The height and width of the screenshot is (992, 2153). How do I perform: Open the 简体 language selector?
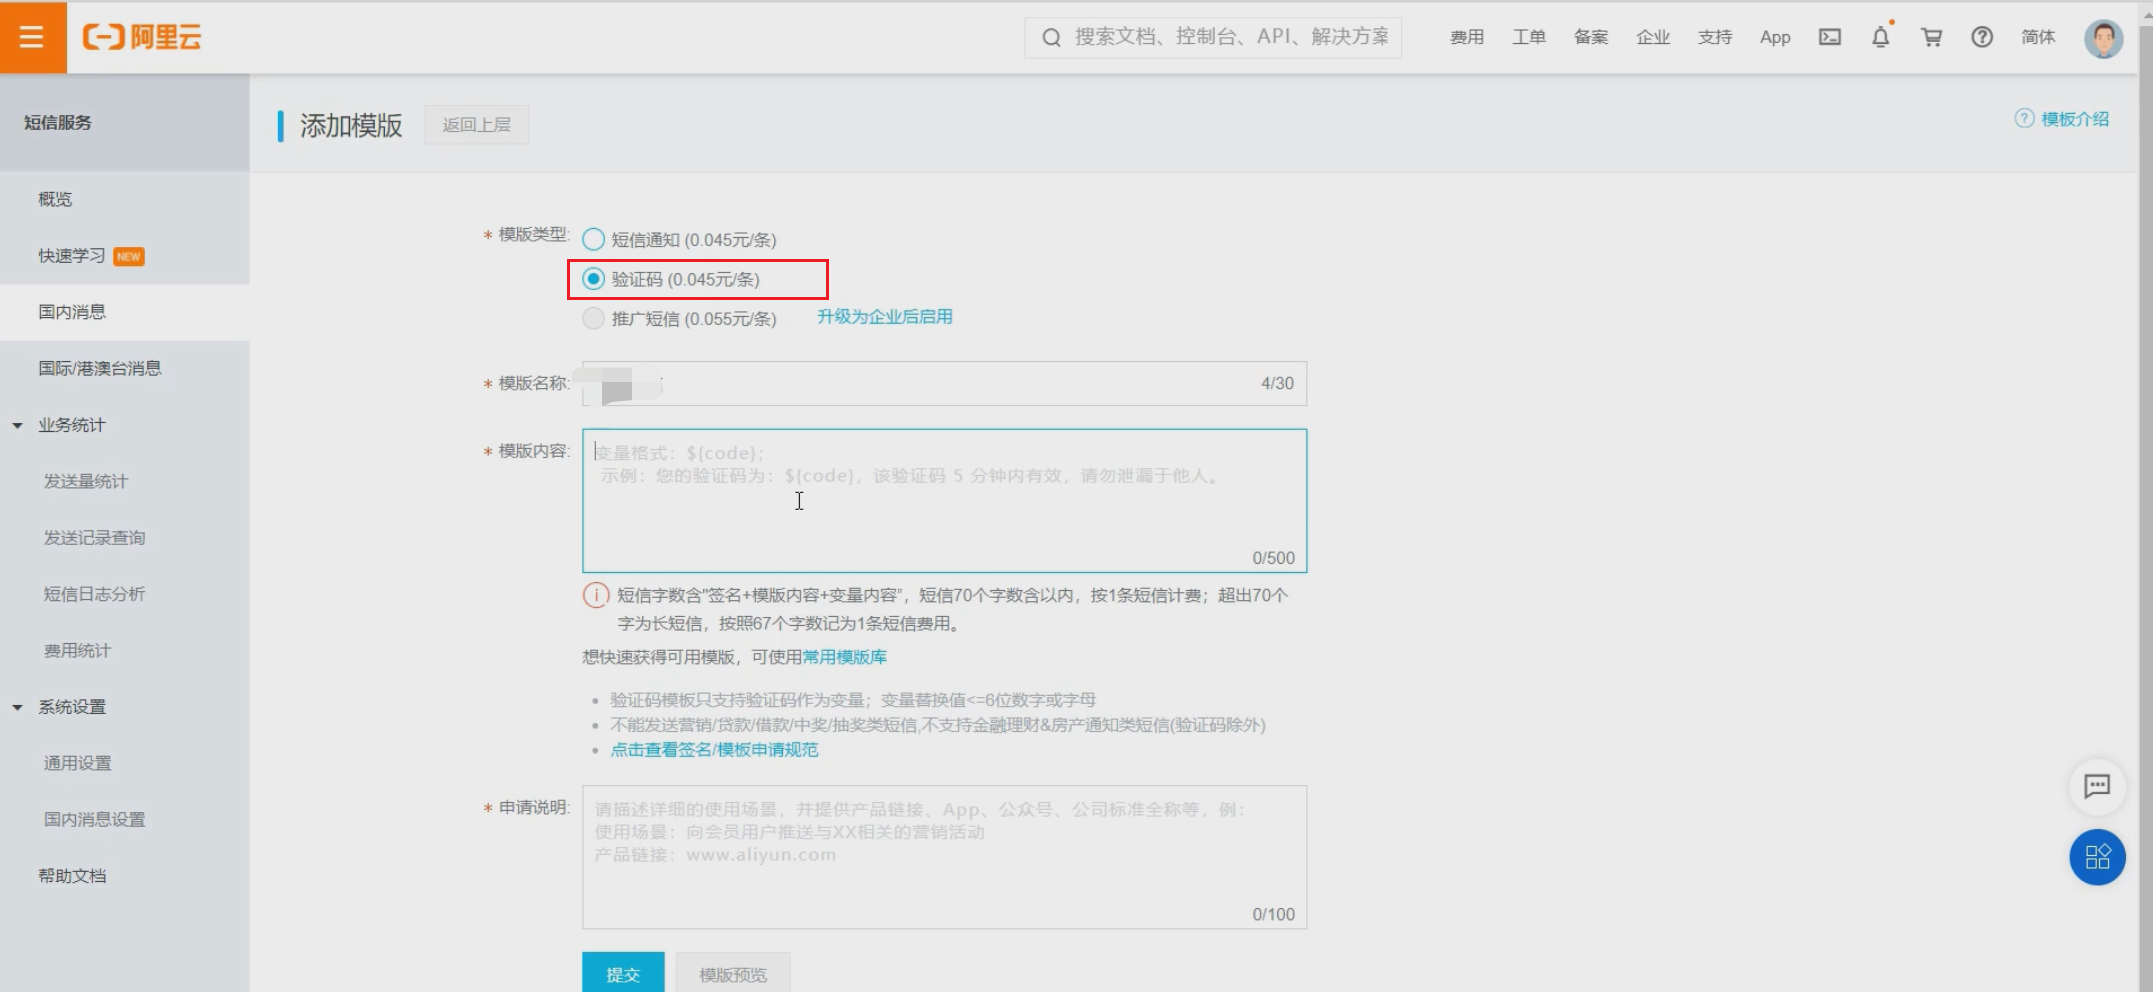(x=2037, y=37)
